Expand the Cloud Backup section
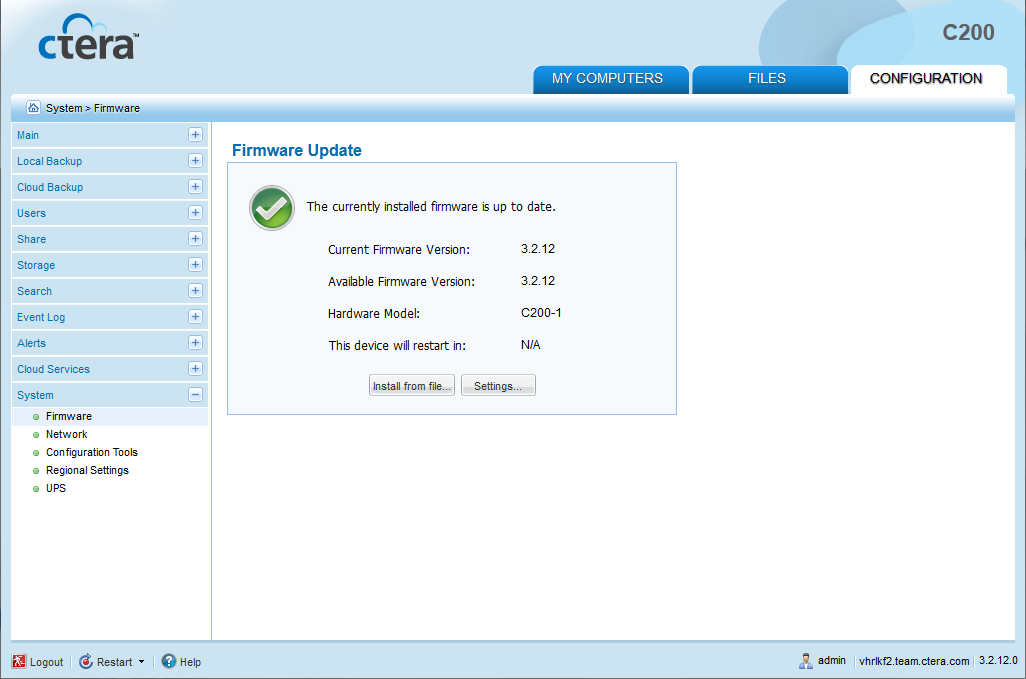This screenshot has width=1026, height=679. tap(195, 187)
